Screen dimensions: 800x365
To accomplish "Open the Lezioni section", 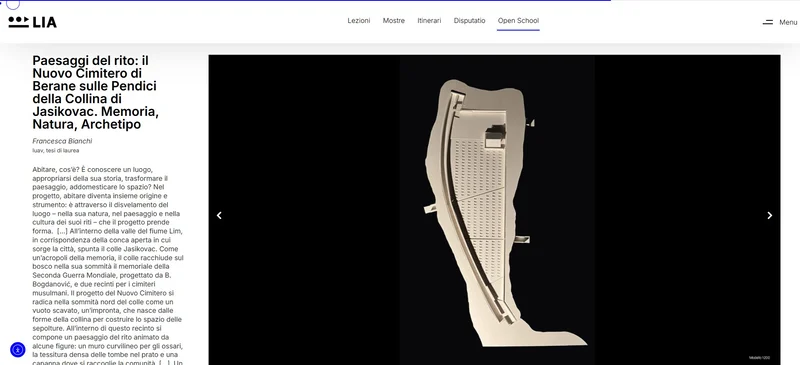I will [x=359, y=21].
